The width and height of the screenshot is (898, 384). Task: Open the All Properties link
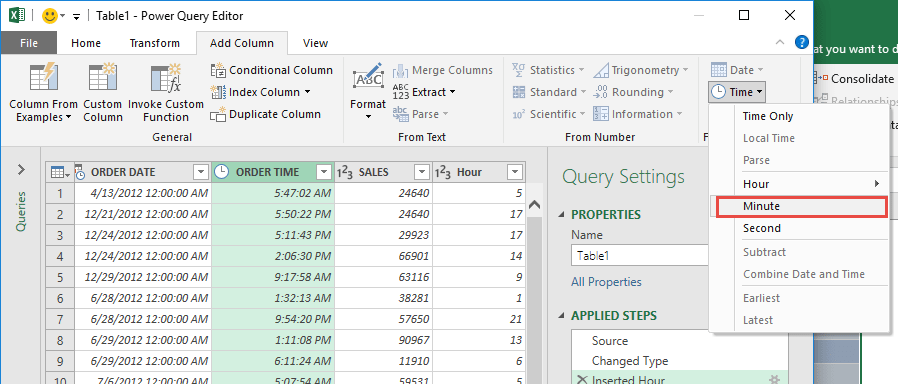coord(606,282)
